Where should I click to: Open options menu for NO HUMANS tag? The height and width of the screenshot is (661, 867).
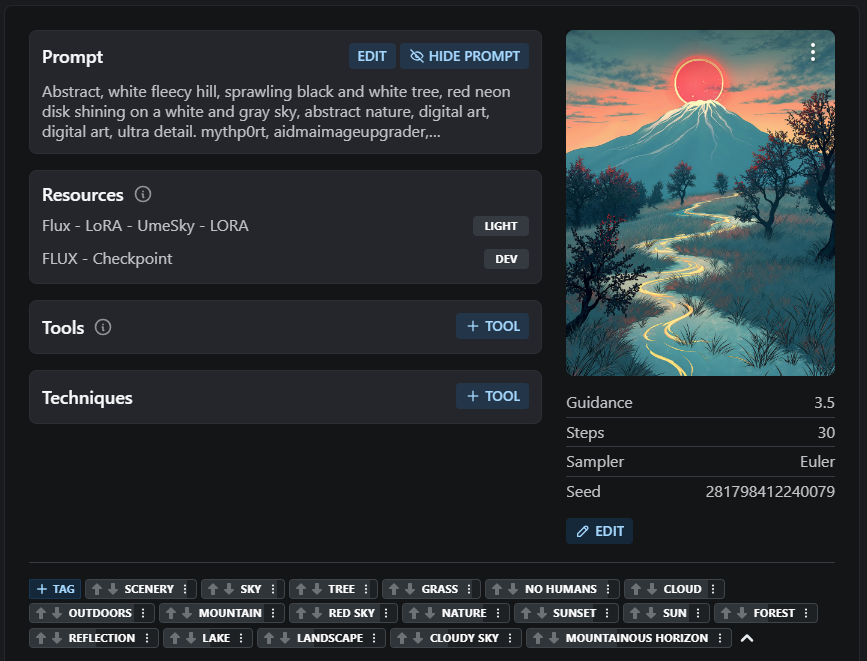607,589
